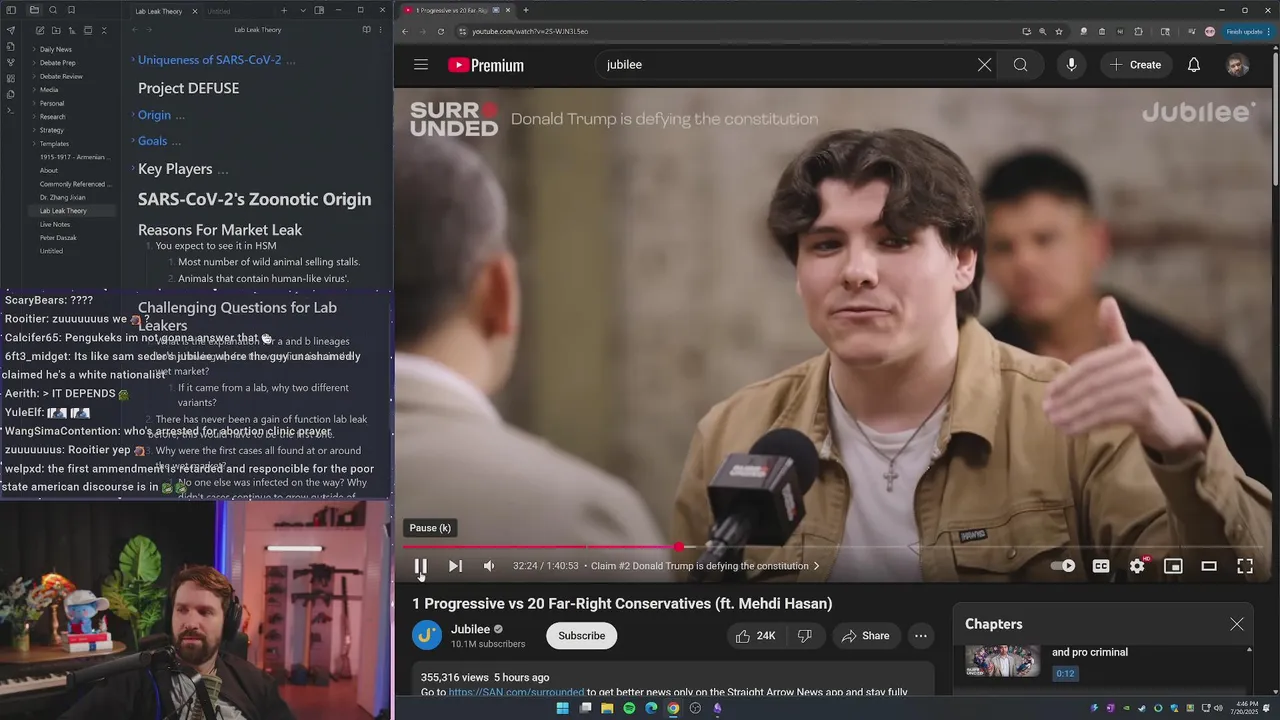Go to YouTube Premium home logo
1280x720 pixels.
coord(486,65)
